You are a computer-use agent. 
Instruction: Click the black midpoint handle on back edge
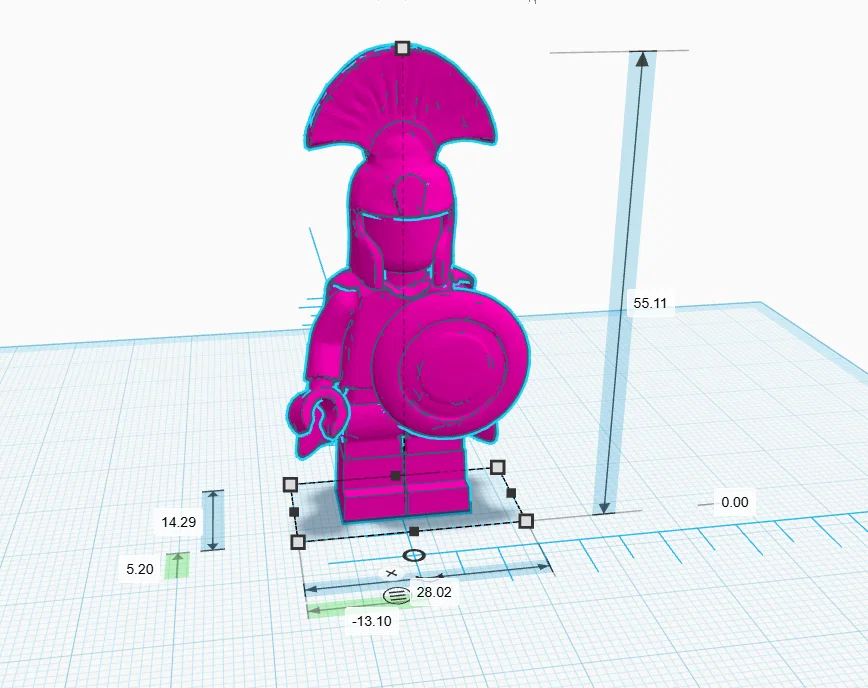click(x=395, y=475)
